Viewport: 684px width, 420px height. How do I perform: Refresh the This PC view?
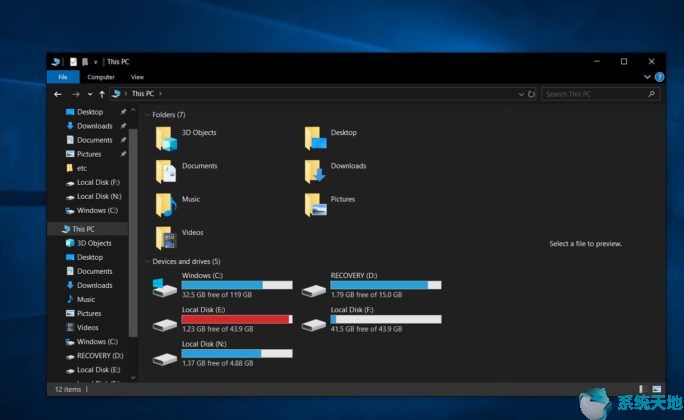click(x=531, y=94)
